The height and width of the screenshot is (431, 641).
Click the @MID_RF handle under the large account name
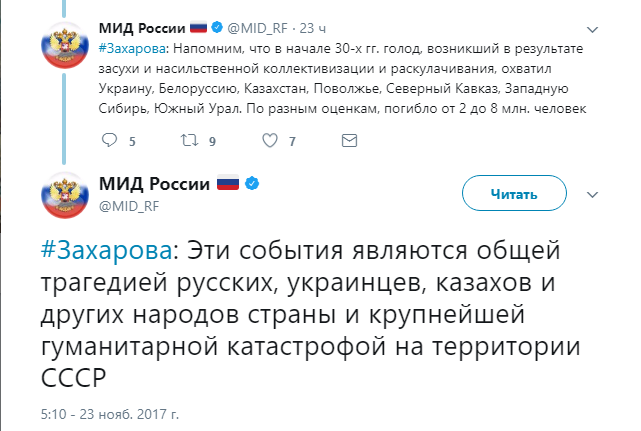[x=128, y=205]
